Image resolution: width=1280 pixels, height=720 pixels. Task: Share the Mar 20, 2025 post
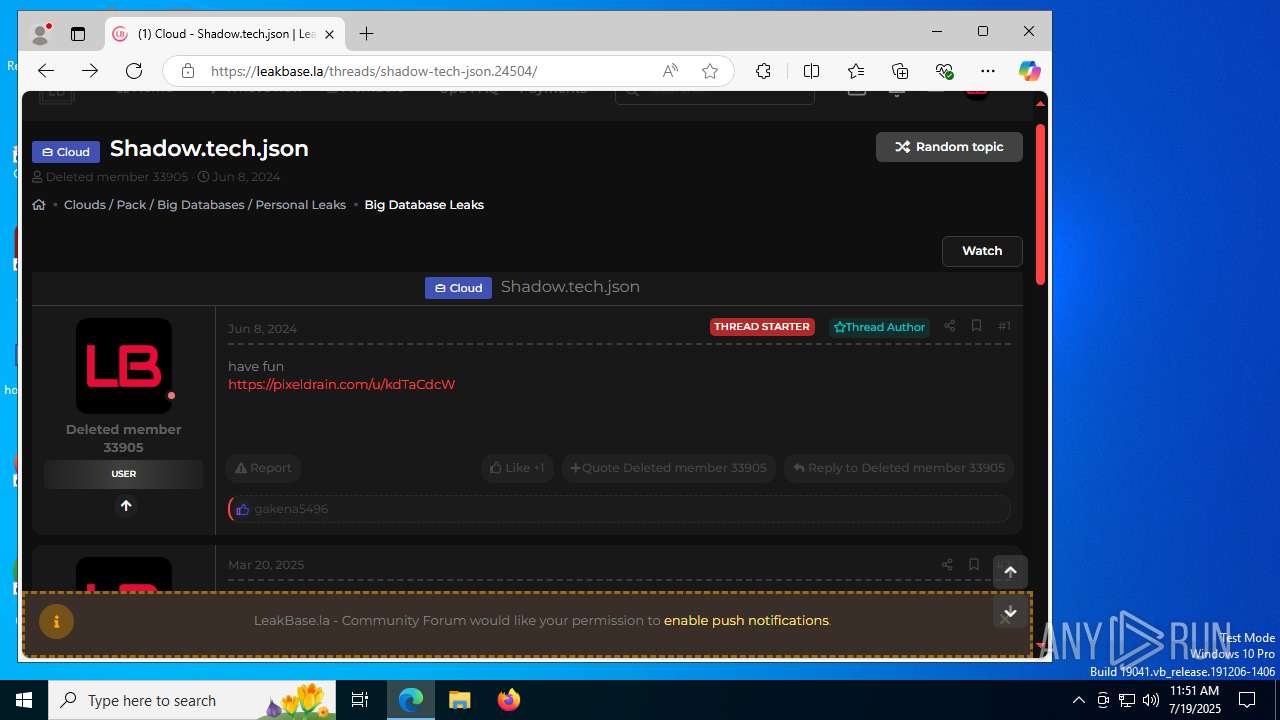(947, 565)
